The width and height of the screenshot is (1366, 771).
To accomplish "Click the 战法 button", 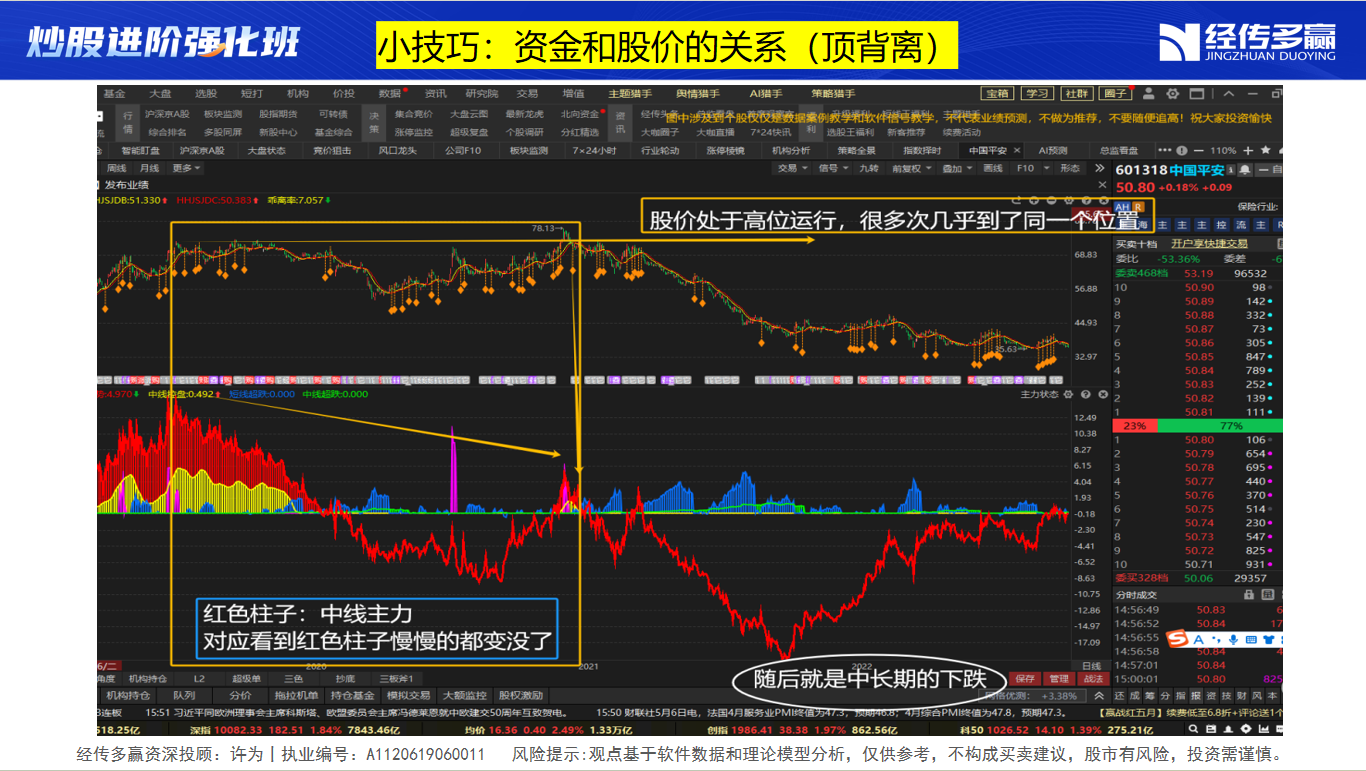I will tap(1093, 679).
